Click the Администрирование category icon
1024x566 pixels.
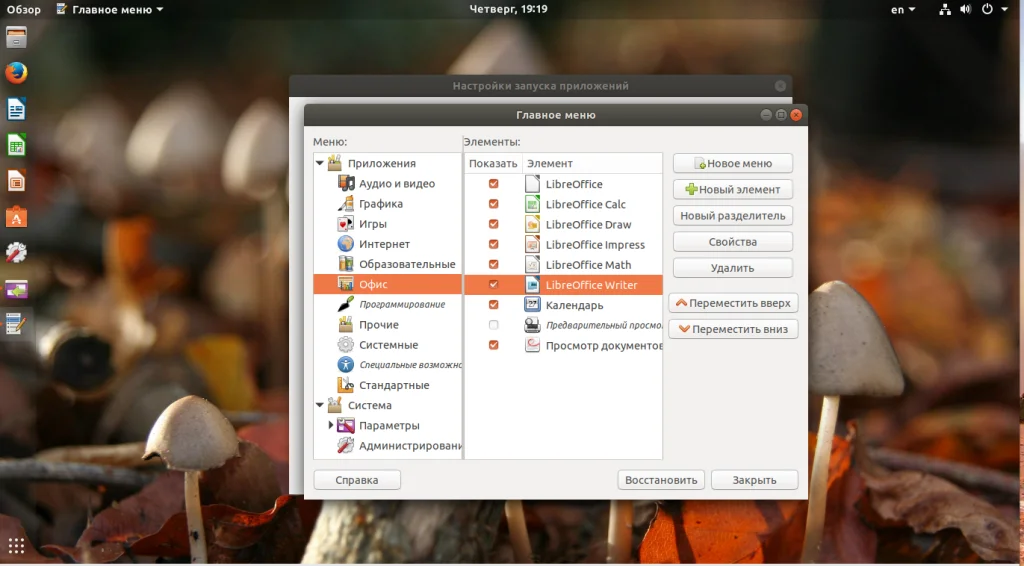click(x=345, y=446)
